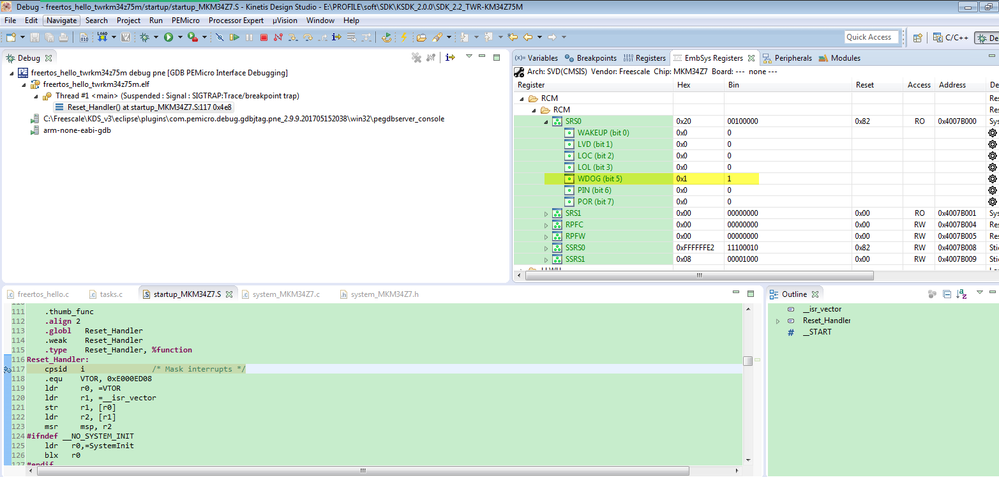Click the Resume execution icon
The width and height of the screenshot is (999, 477).
(x=234, y=37)
